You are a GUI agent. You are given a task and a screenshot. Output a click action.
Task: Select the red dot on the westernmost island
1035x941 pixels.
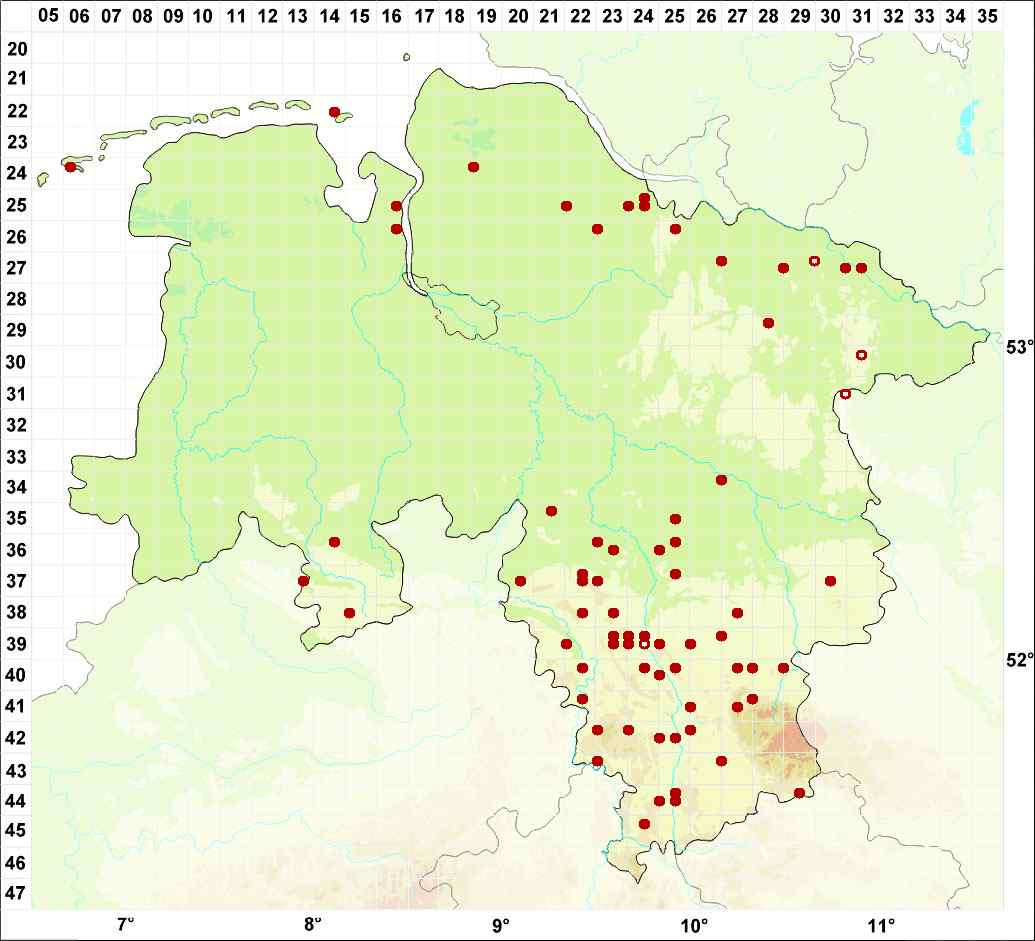(71, 167)
